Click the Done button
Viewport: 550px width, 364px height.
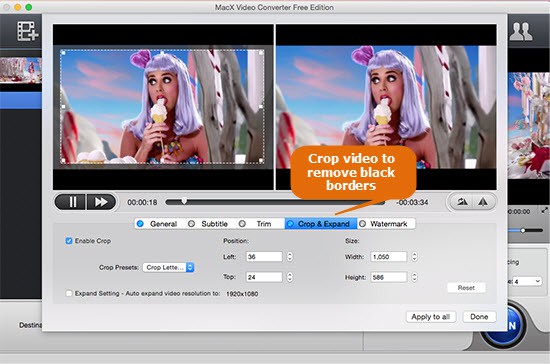click(479, 317)
